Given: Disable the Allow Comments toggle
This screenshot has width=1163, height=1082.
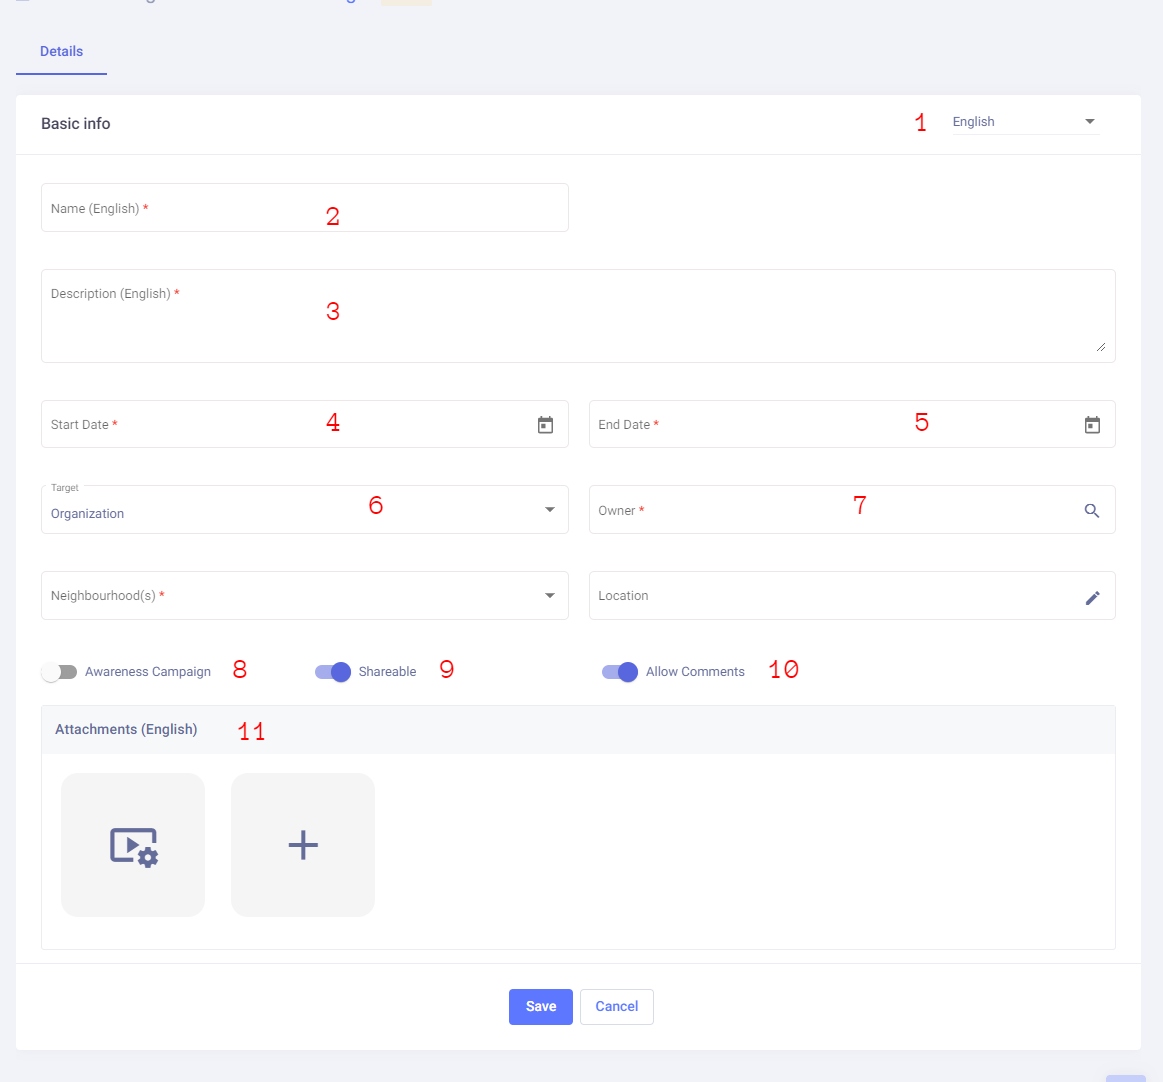Looking at the screenshot, I should pyautogui.click(x=620, y=672).
